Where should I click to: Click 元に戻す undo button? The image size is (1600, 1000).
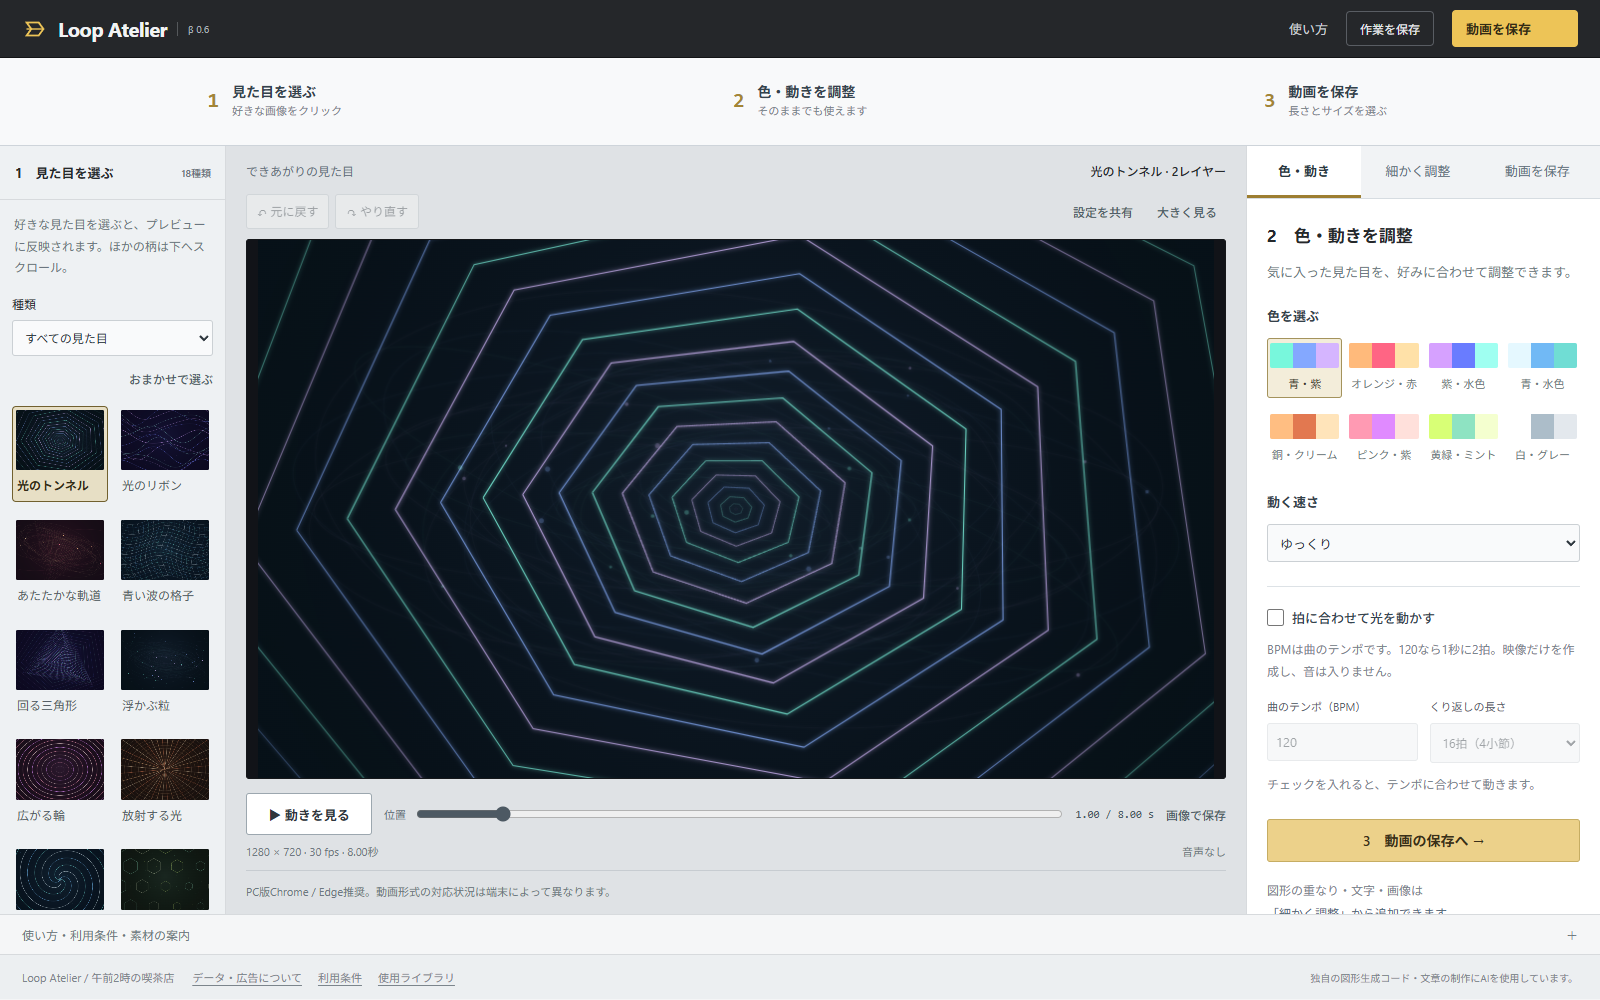[287, 212]
